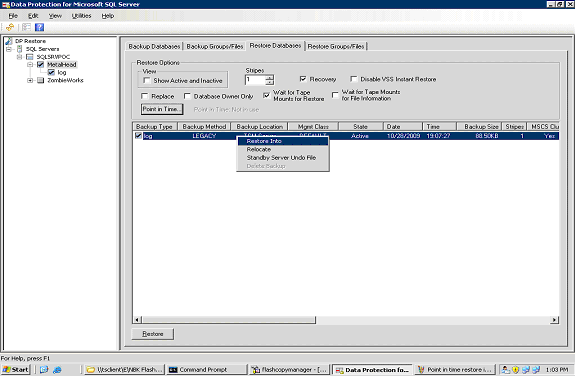575x376 pixels.
Task: Click the horizontal scrollbar thumb
Action: pos(228,320)
